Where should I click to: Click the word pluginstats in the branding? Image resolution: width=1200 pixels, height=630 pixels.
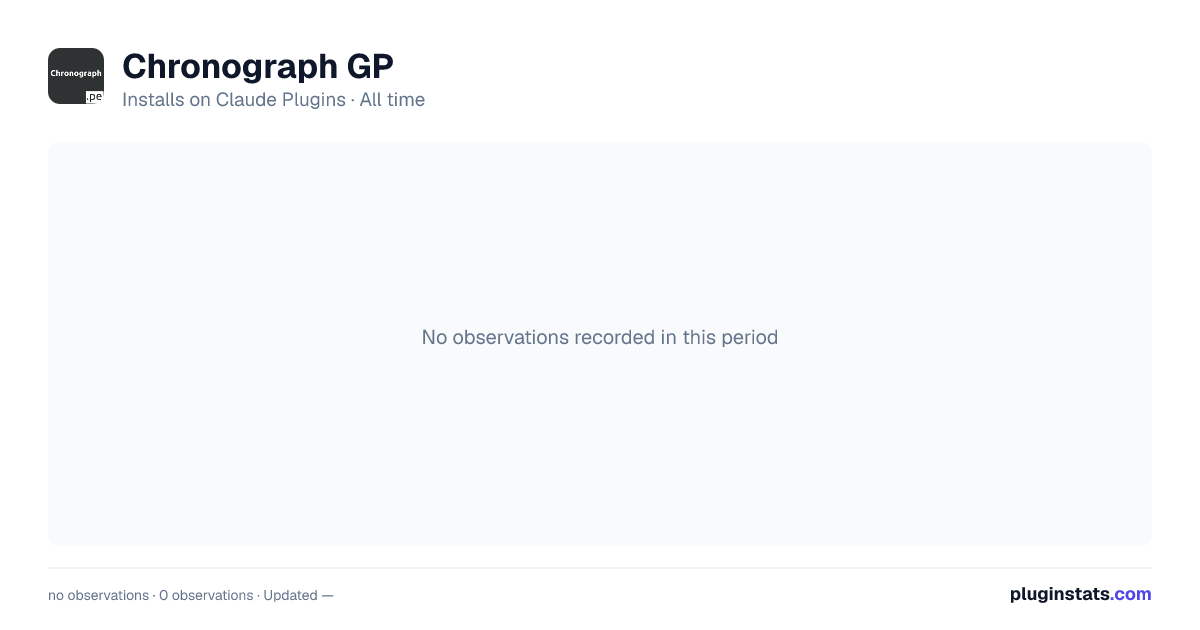click(1060, 594)
